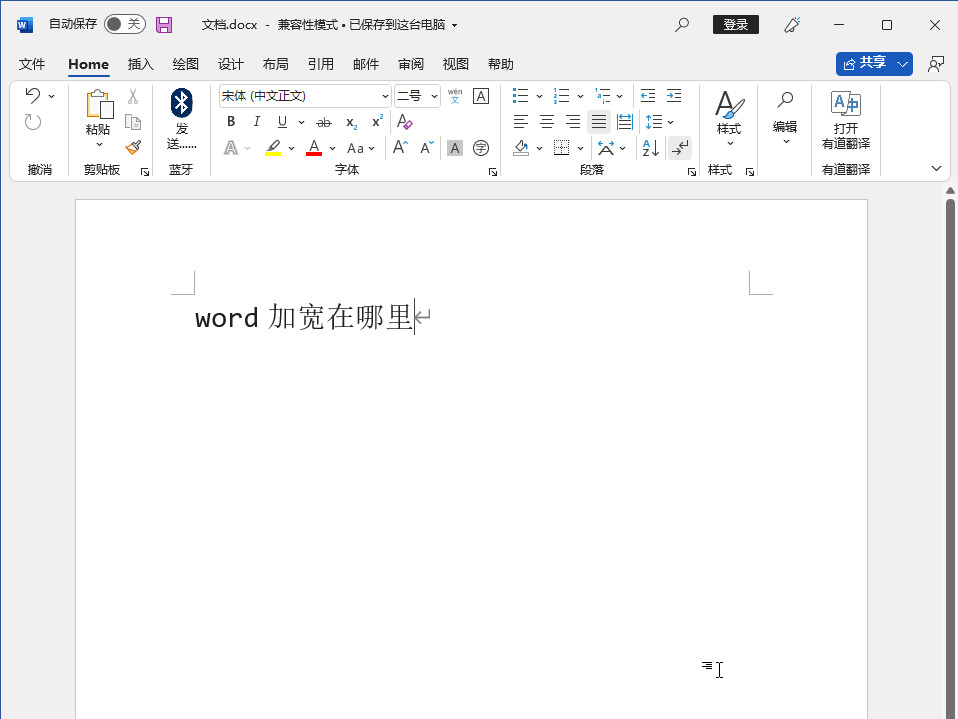Increase font size with the A^ icon
The height and width of the screenshot is (719, 958).
click(x=400, y=147)
